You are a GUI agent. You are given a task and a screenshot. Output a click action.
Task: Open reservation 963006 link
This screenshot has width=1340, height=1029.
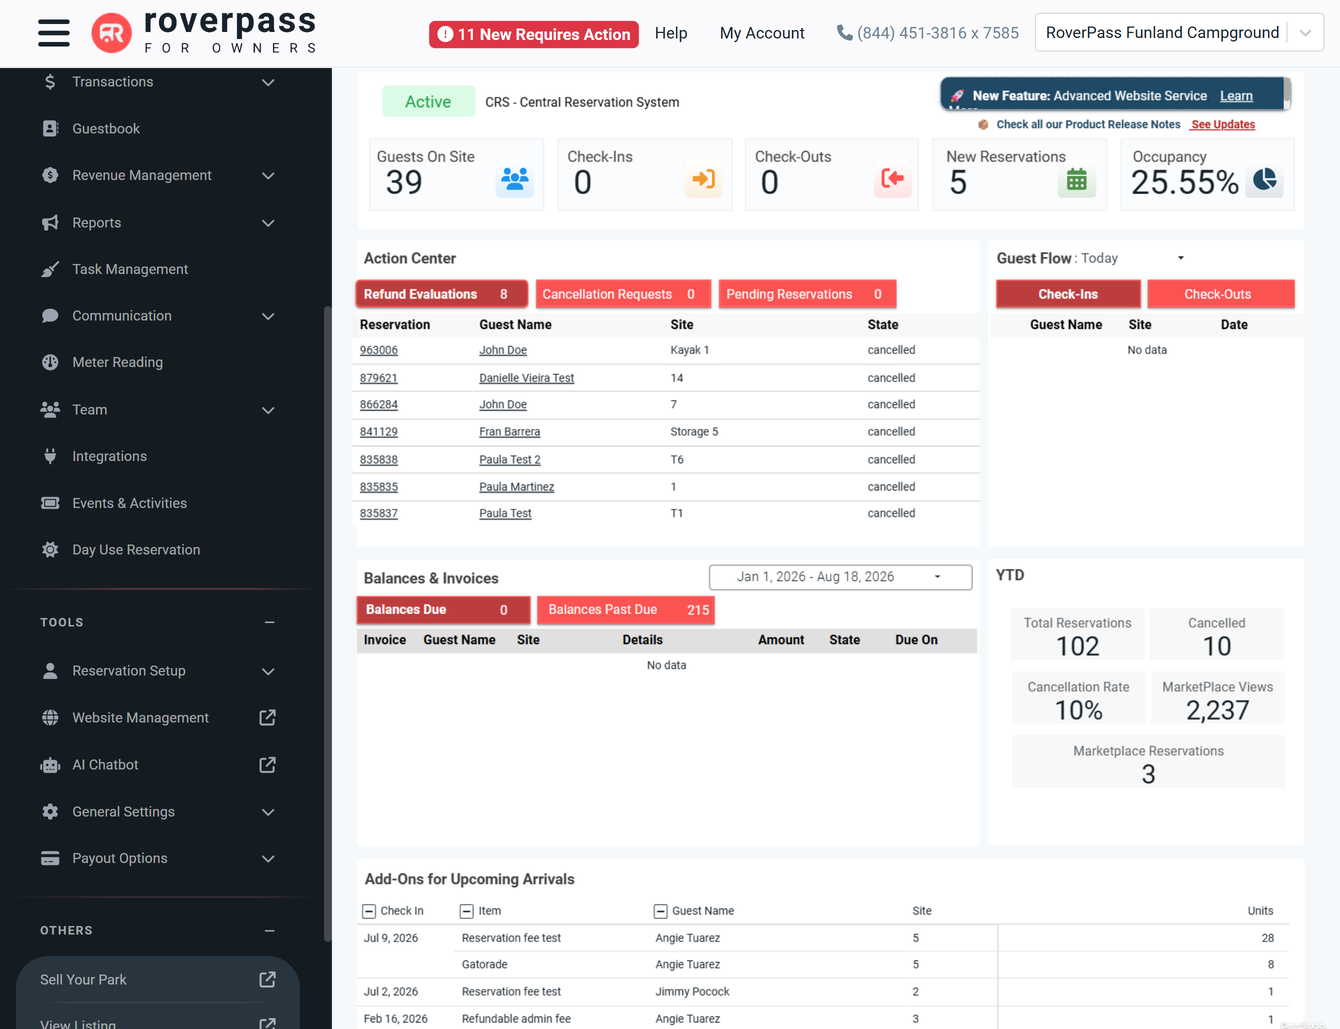(379, 350)
